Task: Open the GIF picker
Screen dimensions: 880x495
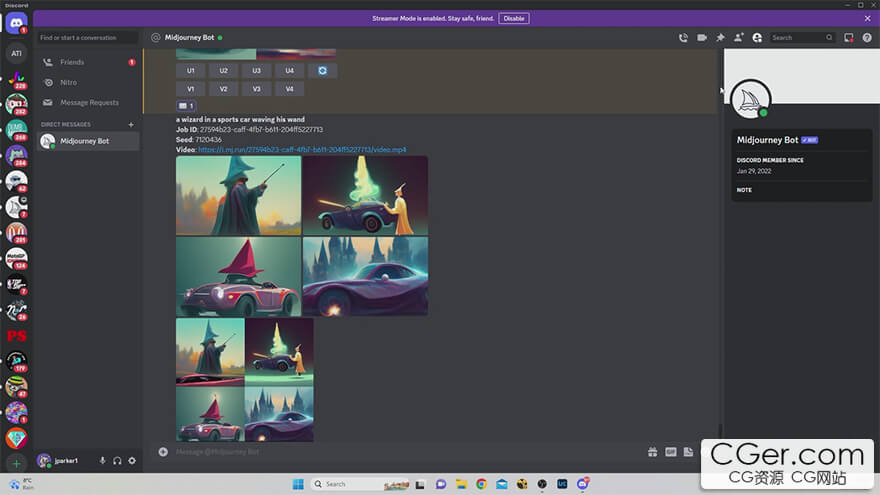Action: 671,452
